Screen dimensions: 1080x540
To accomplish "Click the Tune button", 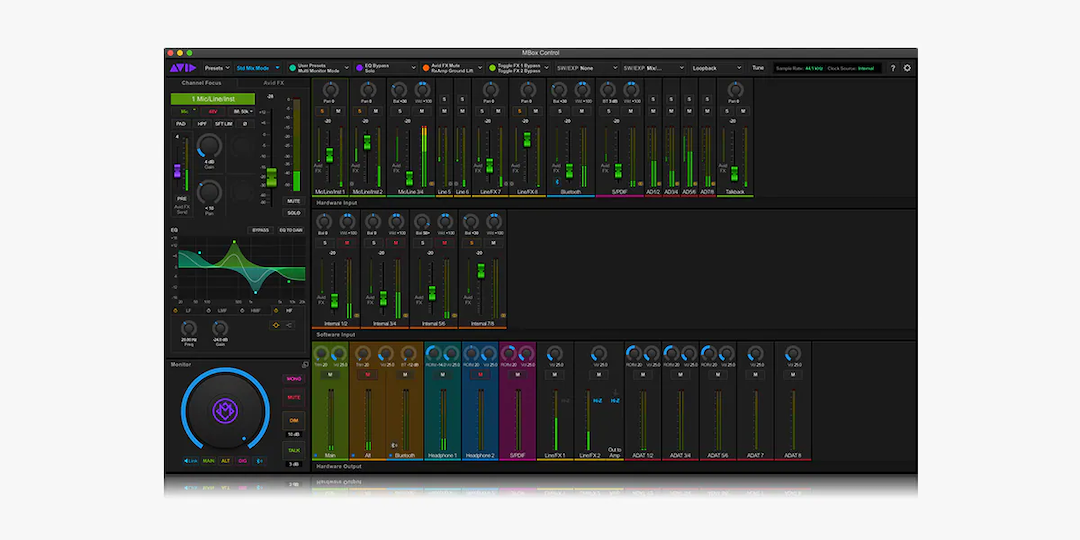I will (x=757, y=68).
